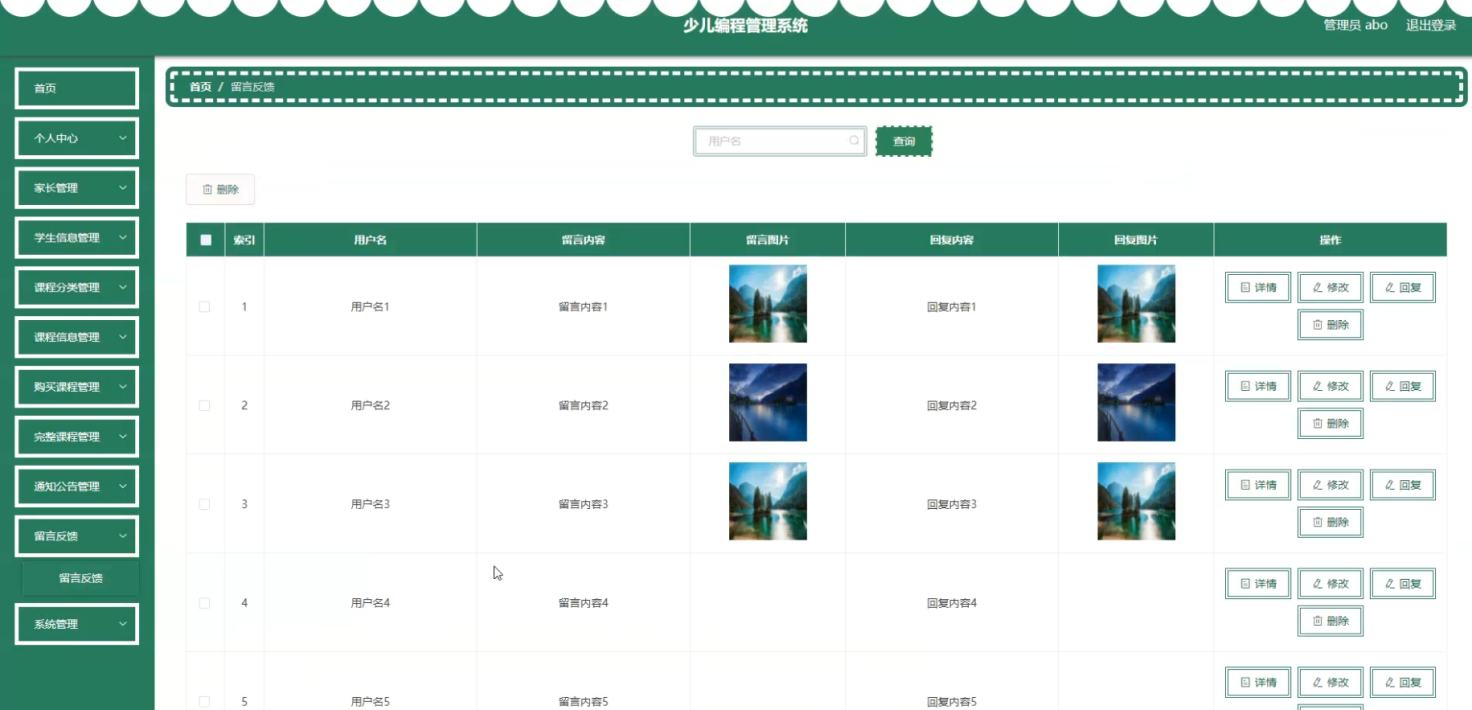Open the 留言图片 thumbnail in row 3

[768, 501]
